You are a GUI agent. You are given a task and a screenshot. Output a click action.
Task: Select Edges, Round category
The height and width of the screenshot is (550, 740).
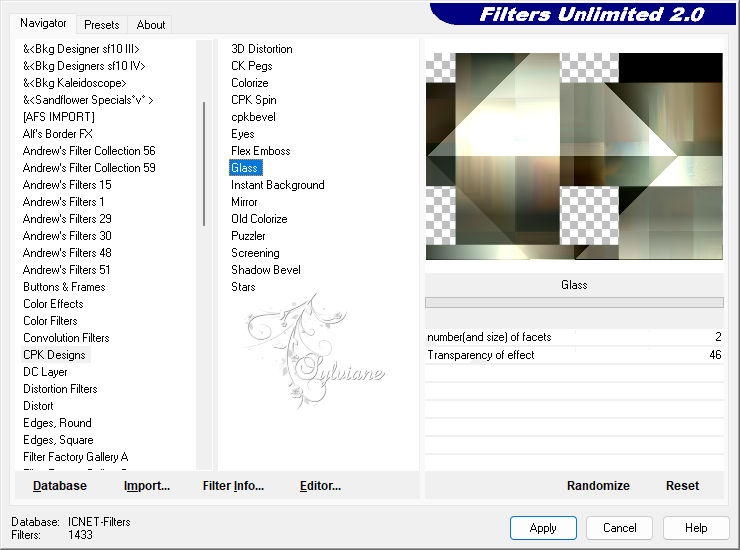[x=57, y=423]
